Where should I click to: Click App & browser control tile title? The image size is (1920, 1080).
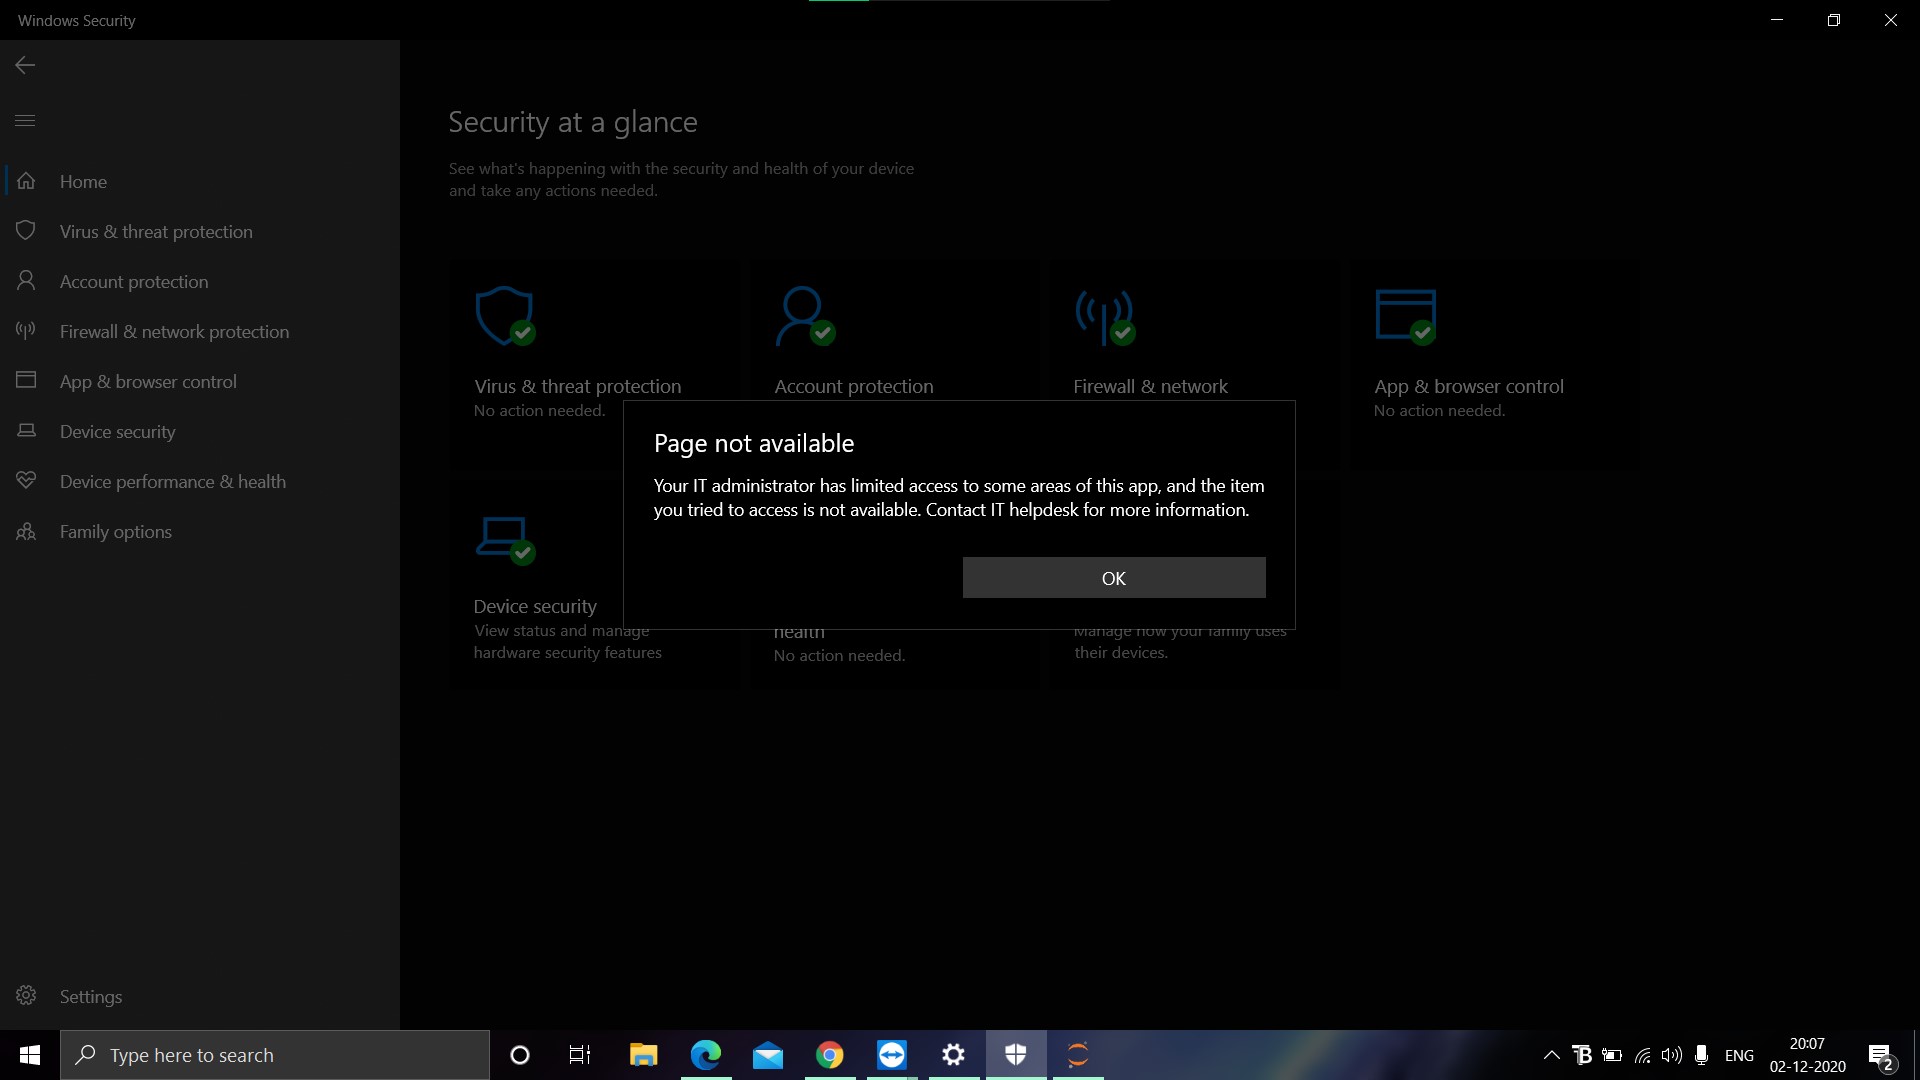coord(1468,386)
